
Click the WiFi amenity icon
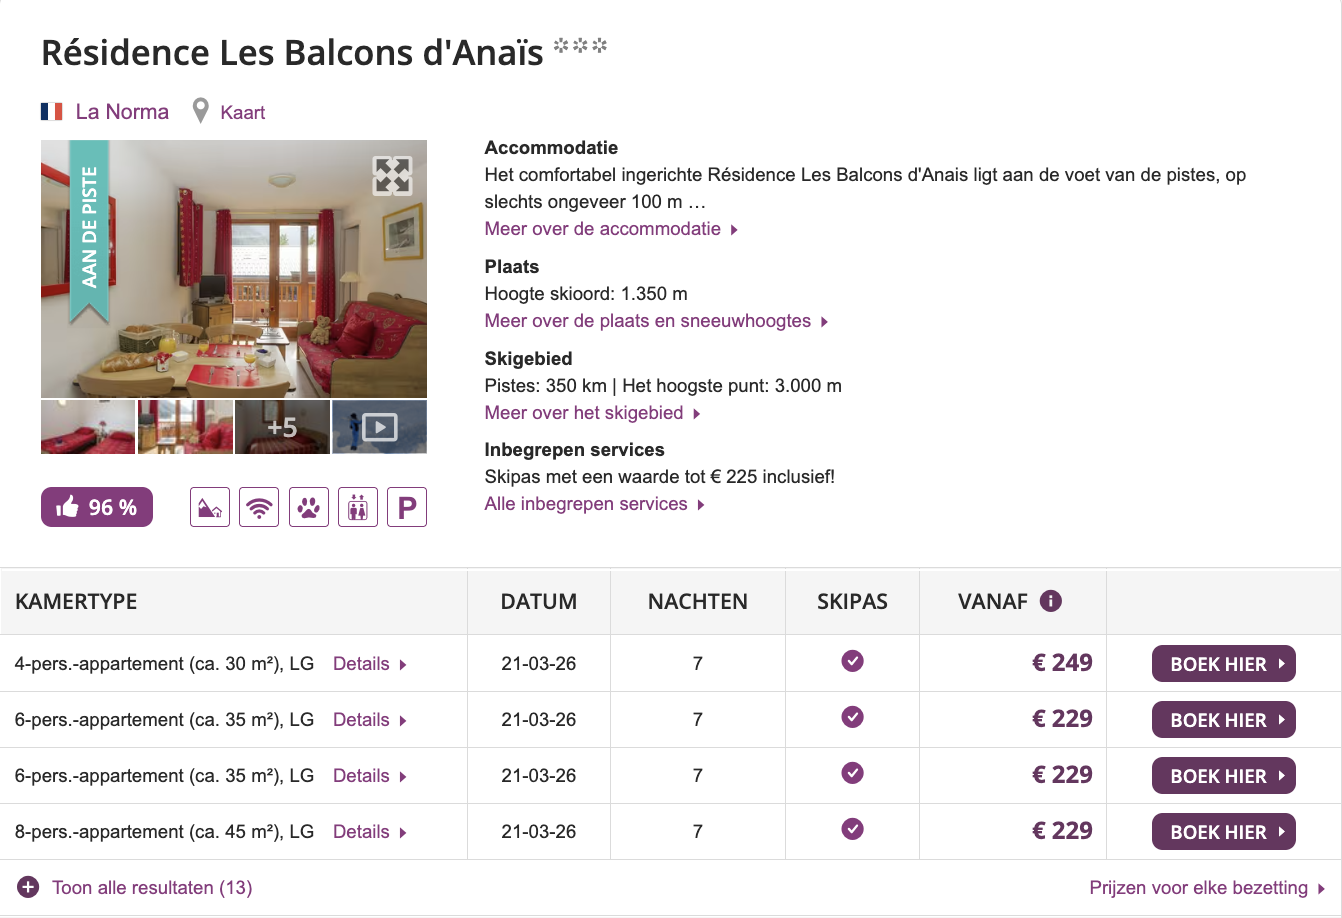[259, 507]
